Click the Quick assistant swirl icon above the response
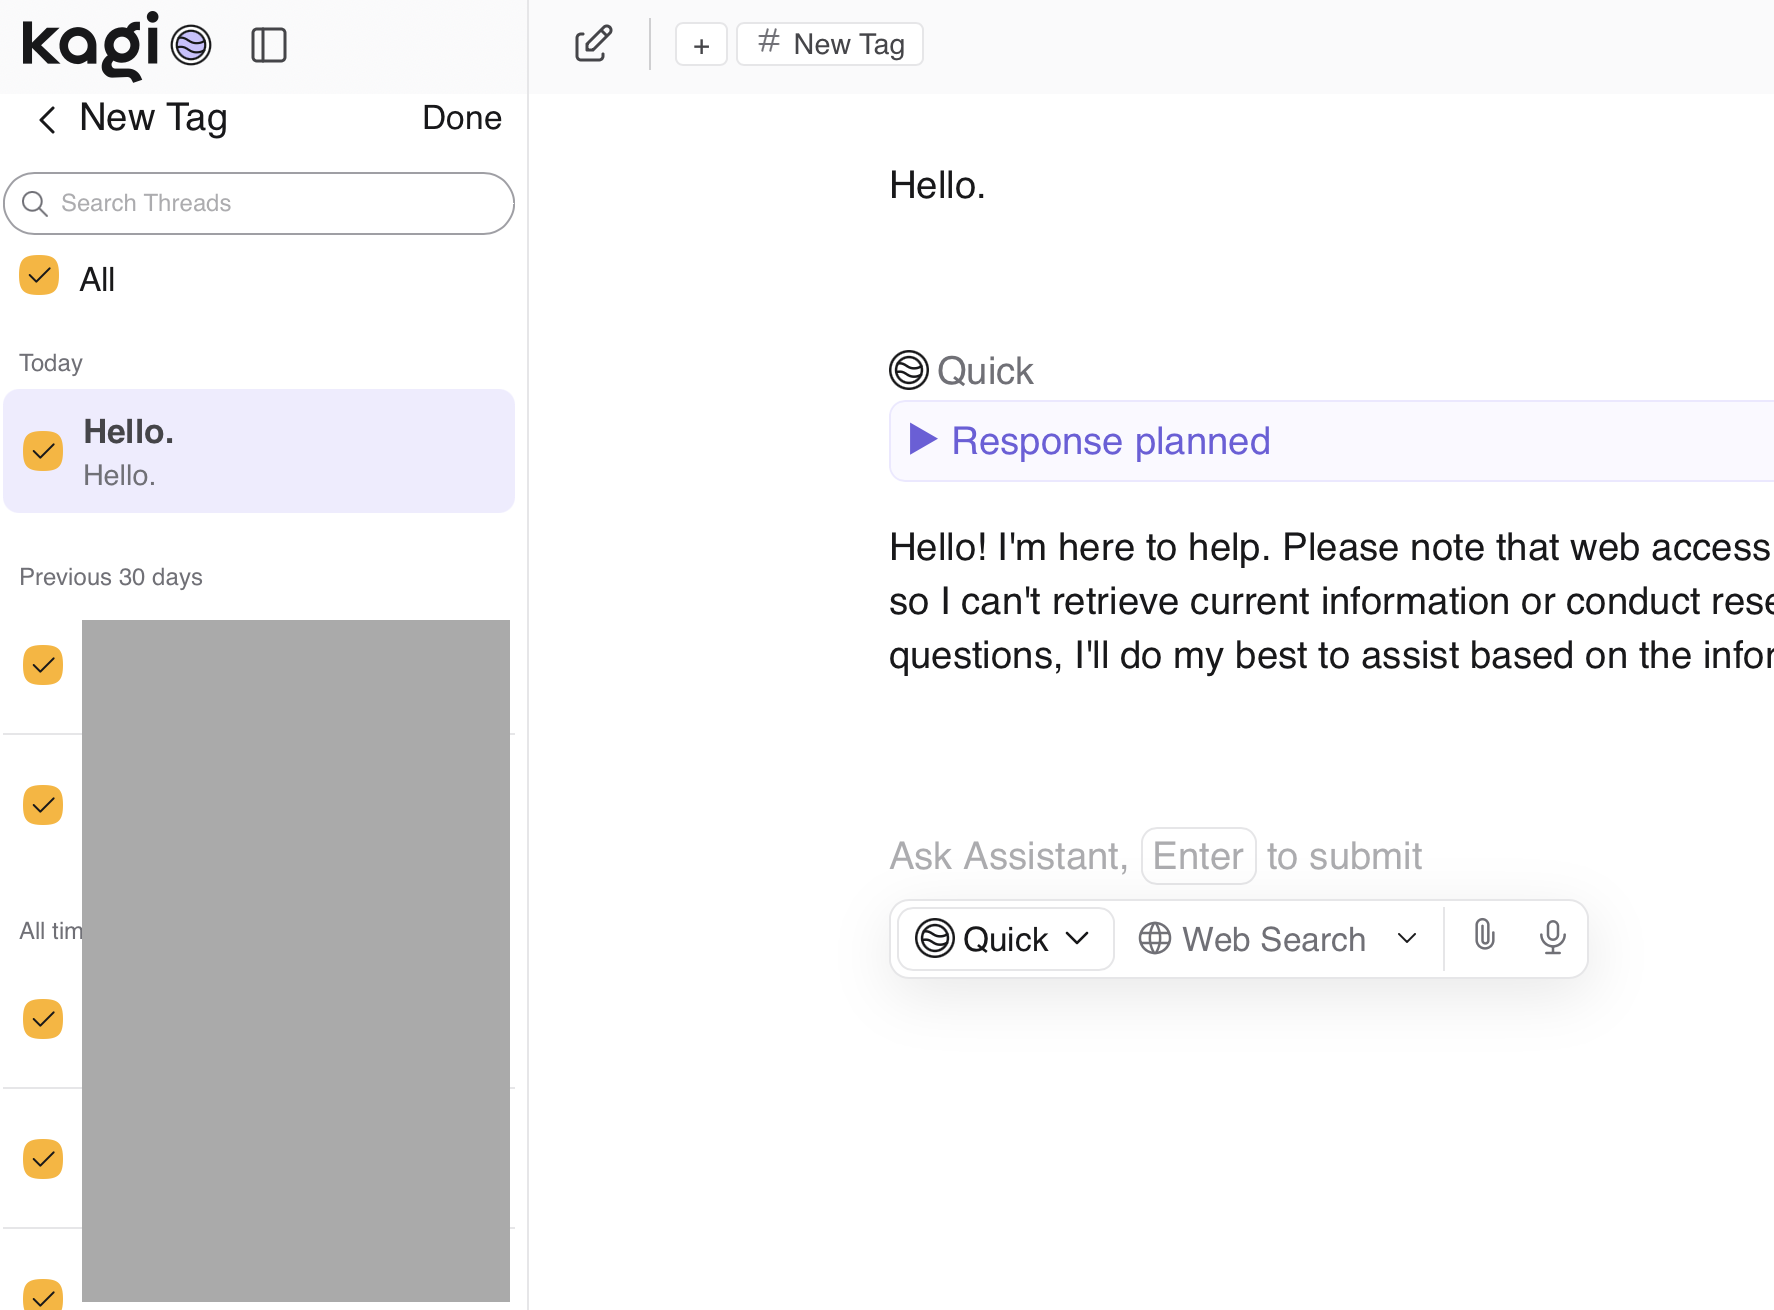Image resolution: width=1774 pixels, height=1310 pixels. click(x=908, y=370)
